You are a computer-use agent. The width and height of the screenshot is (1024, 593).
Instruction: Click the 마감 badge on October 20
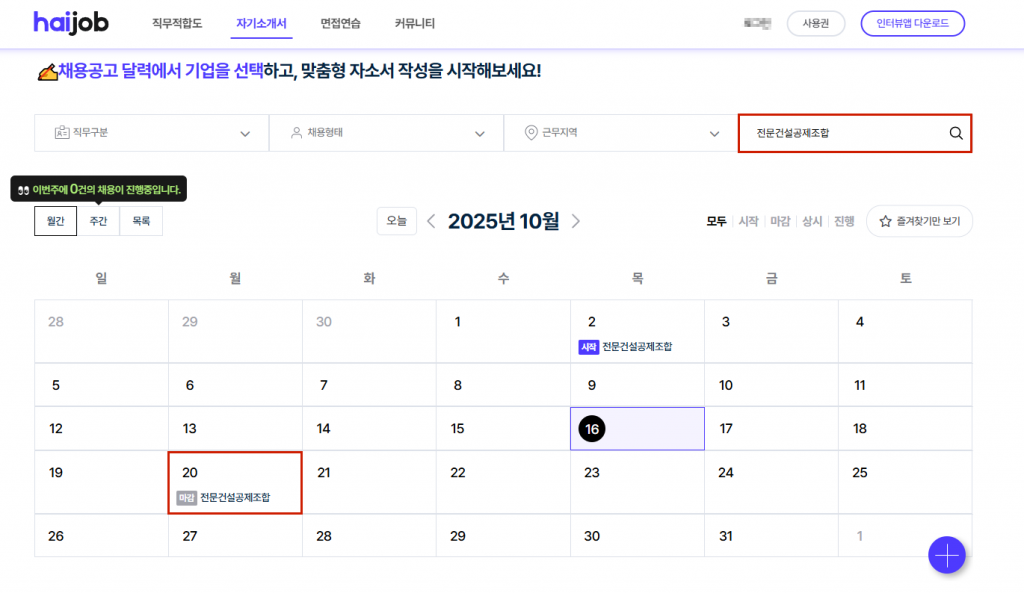point(186,497)
